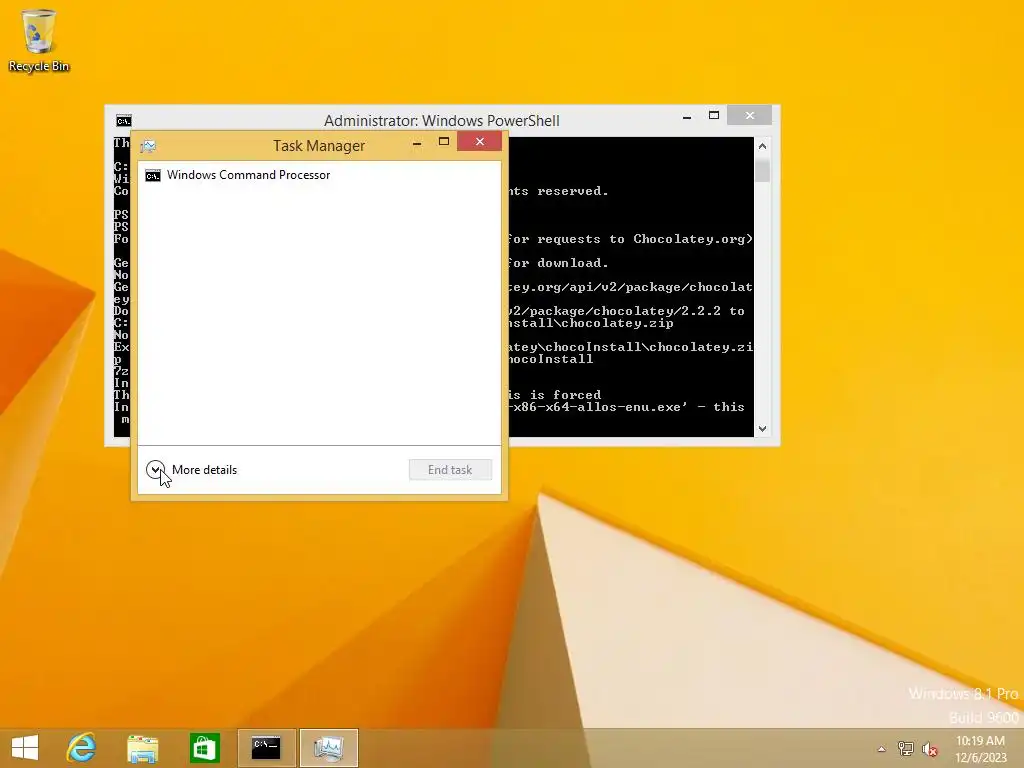1024x768 pixels.
Task: Click the End task button
Action: [450, 470]
